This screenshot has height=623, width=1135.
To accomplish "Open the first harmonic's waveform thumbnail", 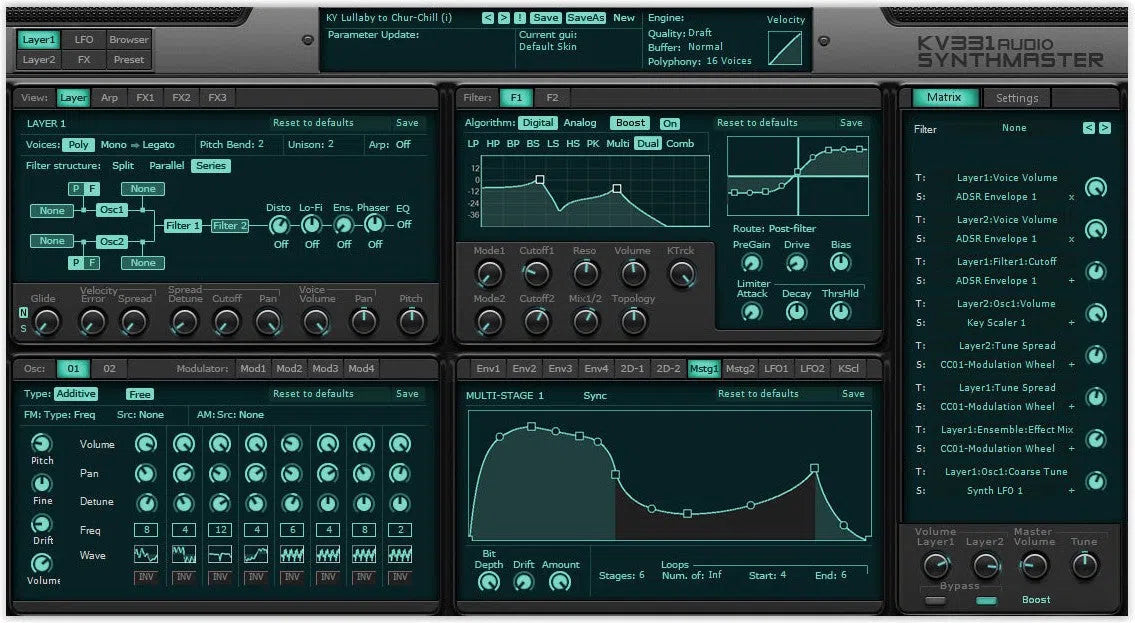I will (x=146, y=553).
